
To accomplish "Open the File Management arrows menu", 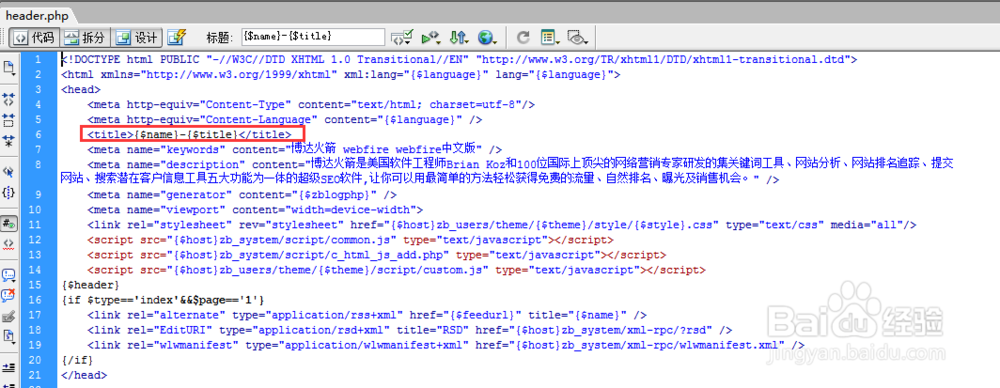I will tap(459, 37).
